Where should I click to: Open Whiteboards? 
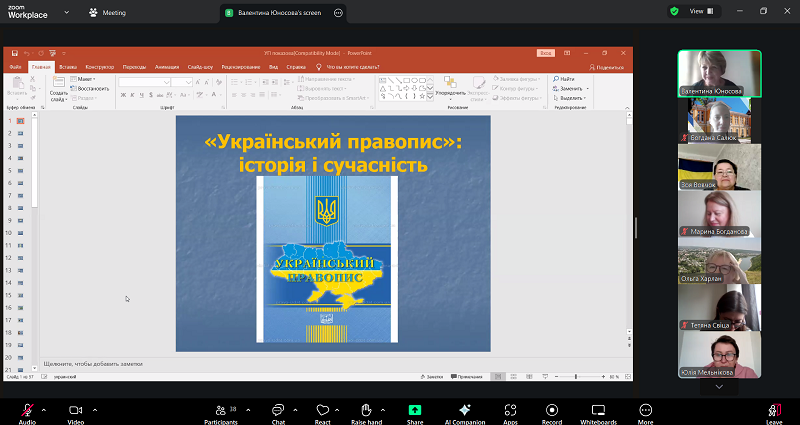[598, 410]
